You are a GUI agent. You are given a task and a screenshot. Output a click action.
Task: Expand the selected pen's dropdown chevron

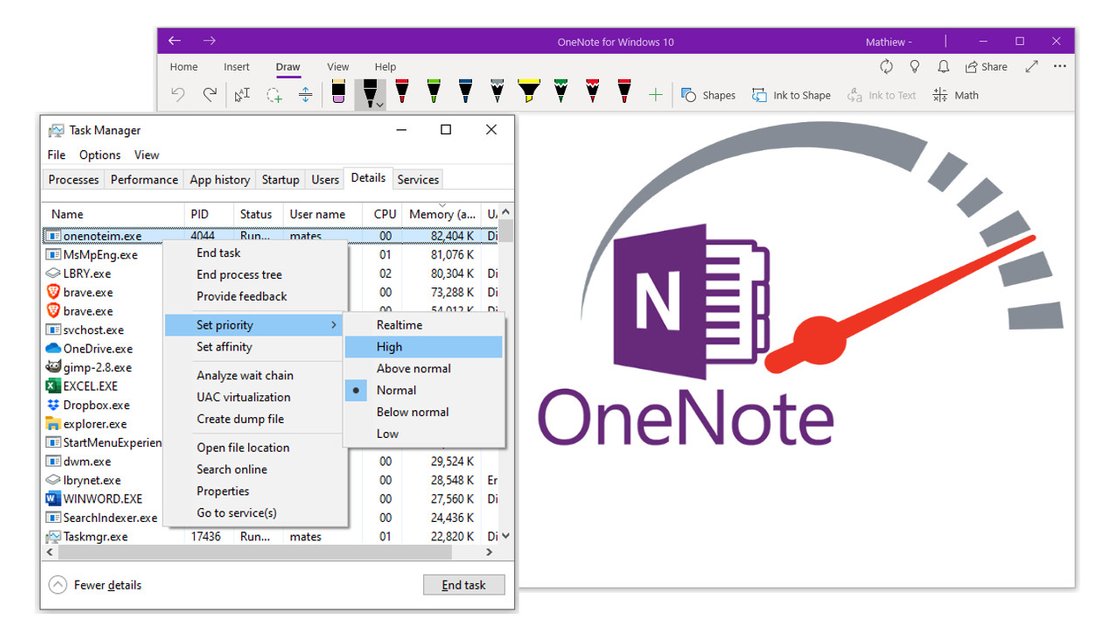tap(378, 103)
